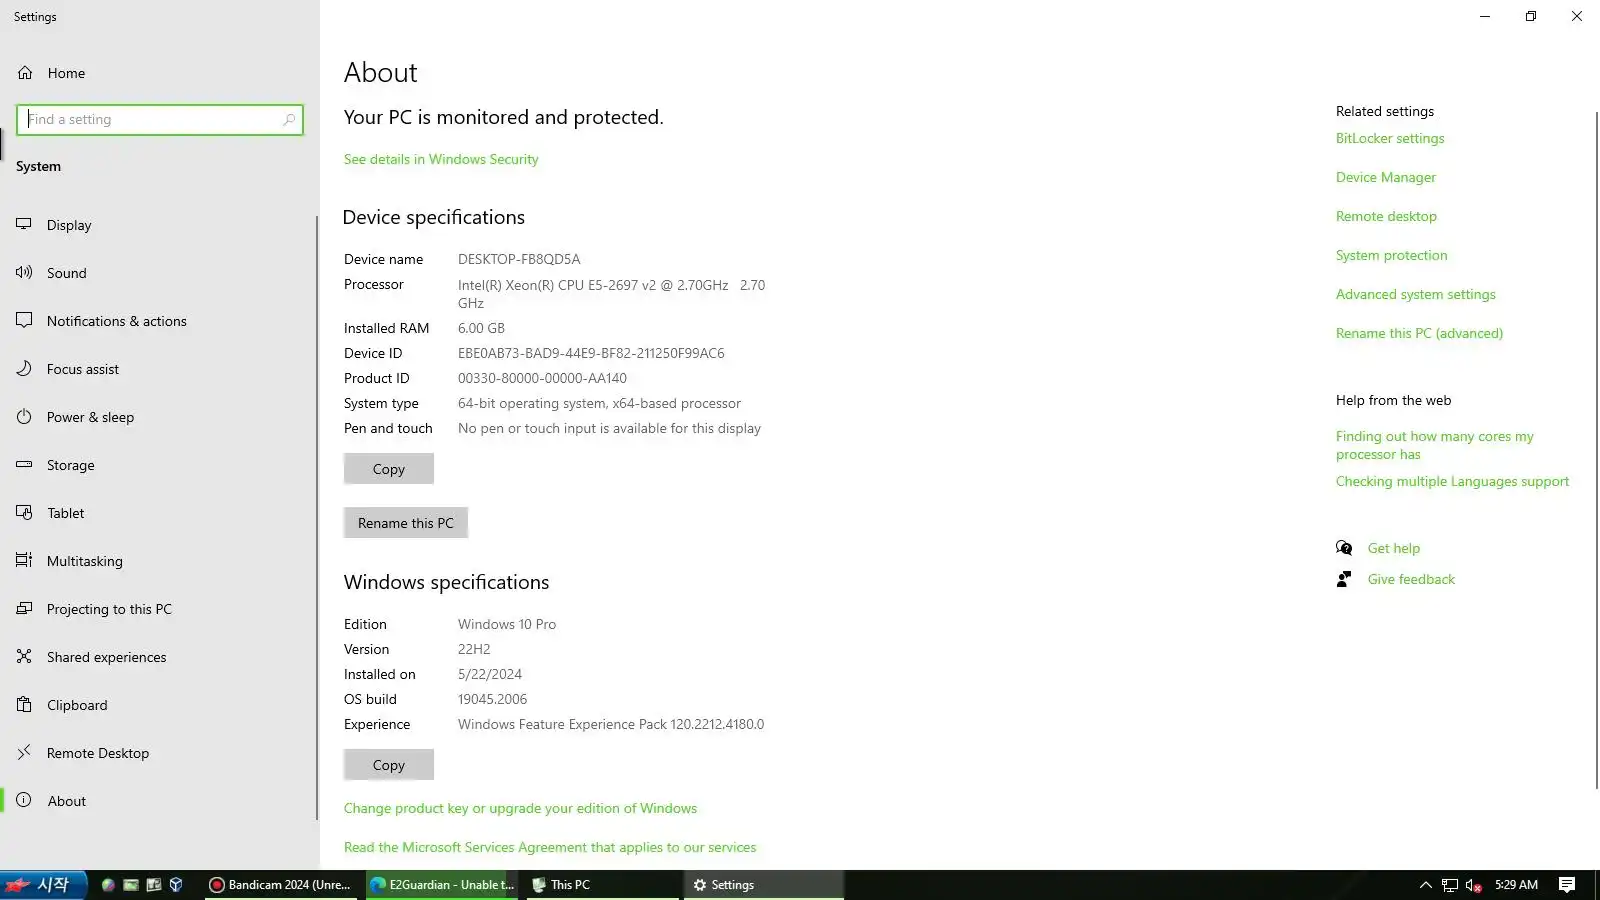
Task: Click the Storage drive icon
Action: click(x=24, y=465)
